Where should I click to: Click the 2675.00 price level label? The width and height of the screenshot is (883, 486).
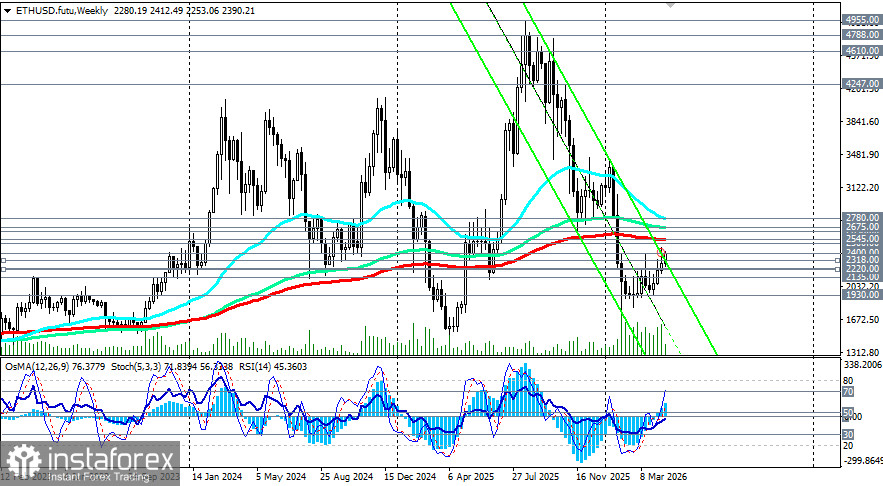click(862, 226)
